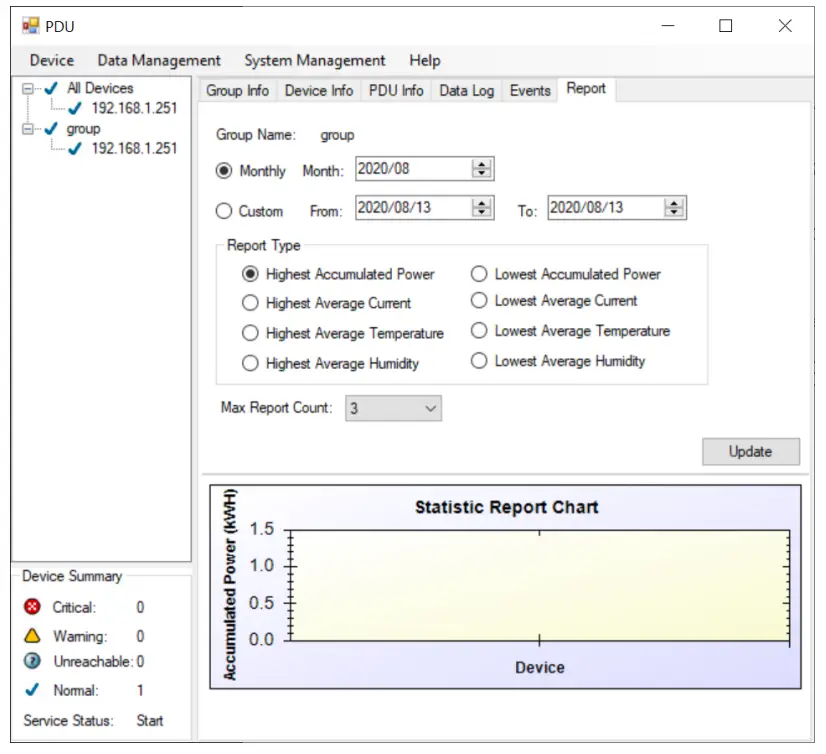This screenshot has width=826, height=754.
Task: Select the Custom date range radio button
Action: (224, 211)
